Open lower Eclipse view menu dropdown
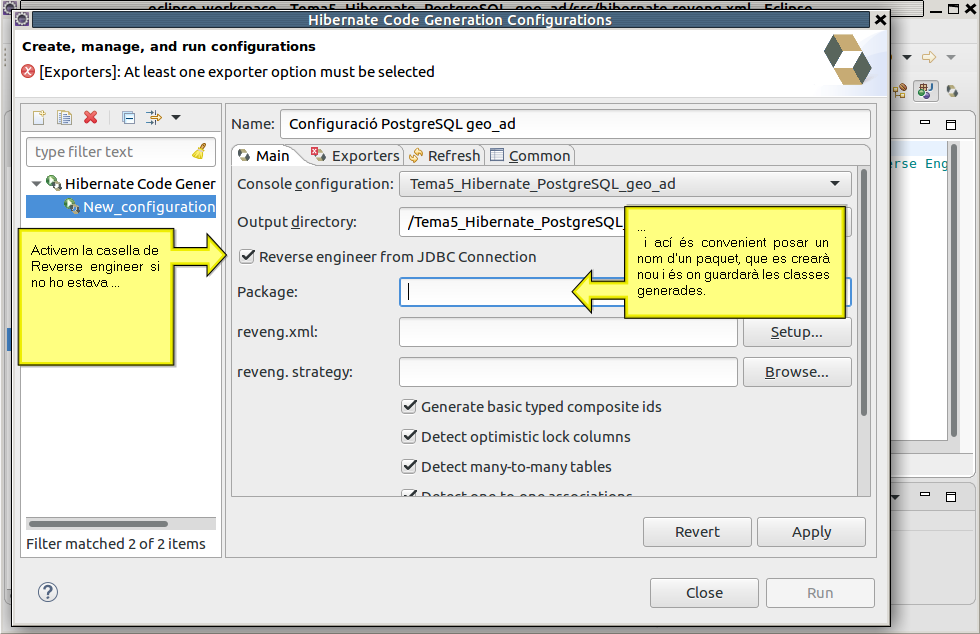 pyautogui.click(x=896, y=497)
